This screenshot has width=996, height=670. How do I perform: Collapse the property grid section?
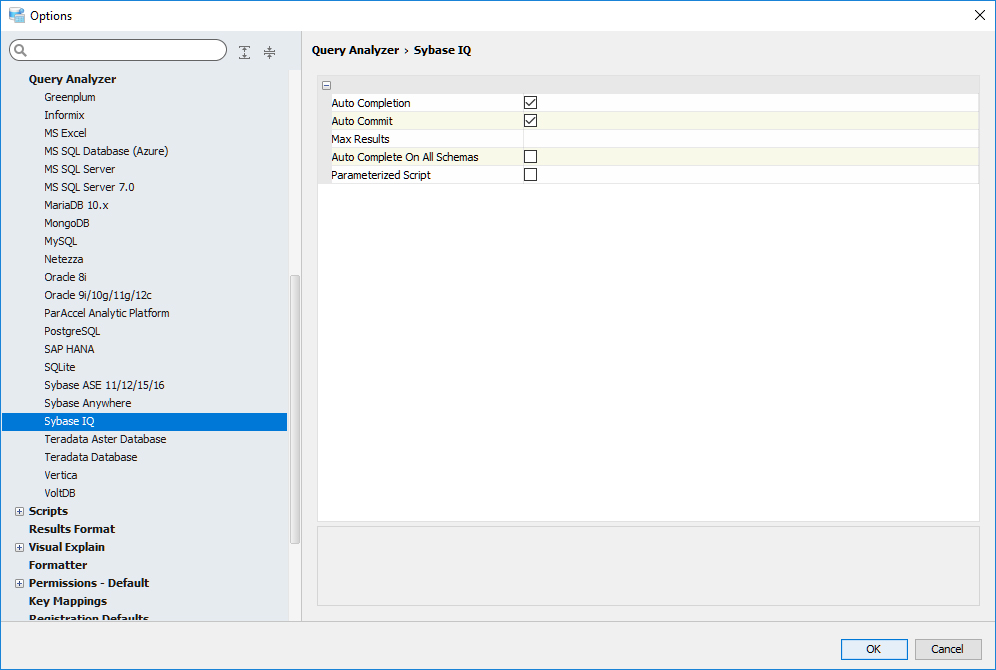[327, 86]
